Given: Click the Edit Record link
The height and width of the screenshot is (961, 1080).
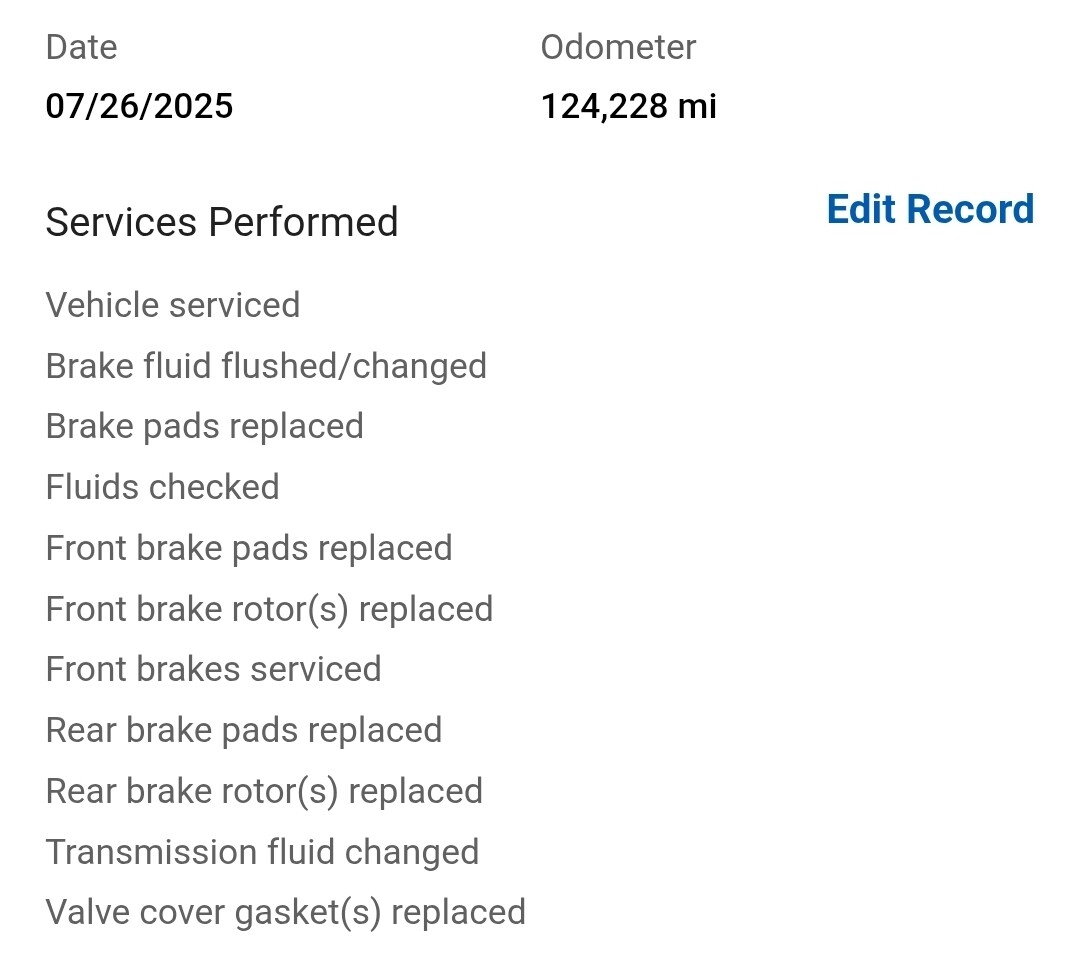Looking at the screenshot, I should (x=930, y=210).
